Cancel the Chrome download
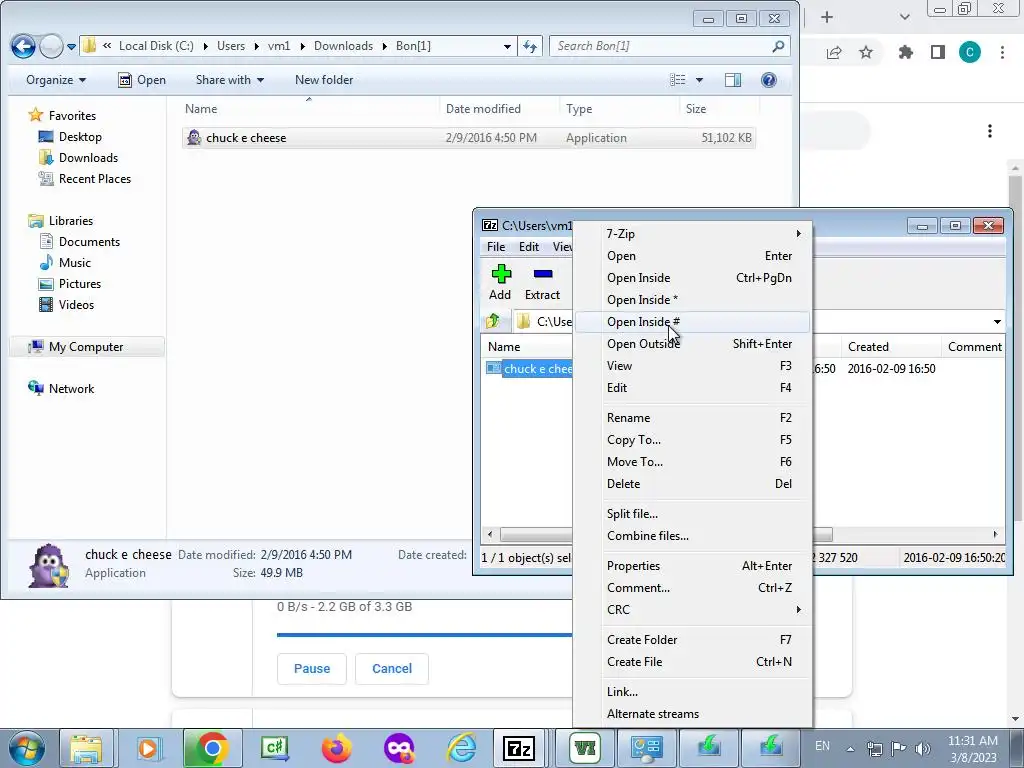The width and height of the screenshot is (1024, 768). (392, 669)
